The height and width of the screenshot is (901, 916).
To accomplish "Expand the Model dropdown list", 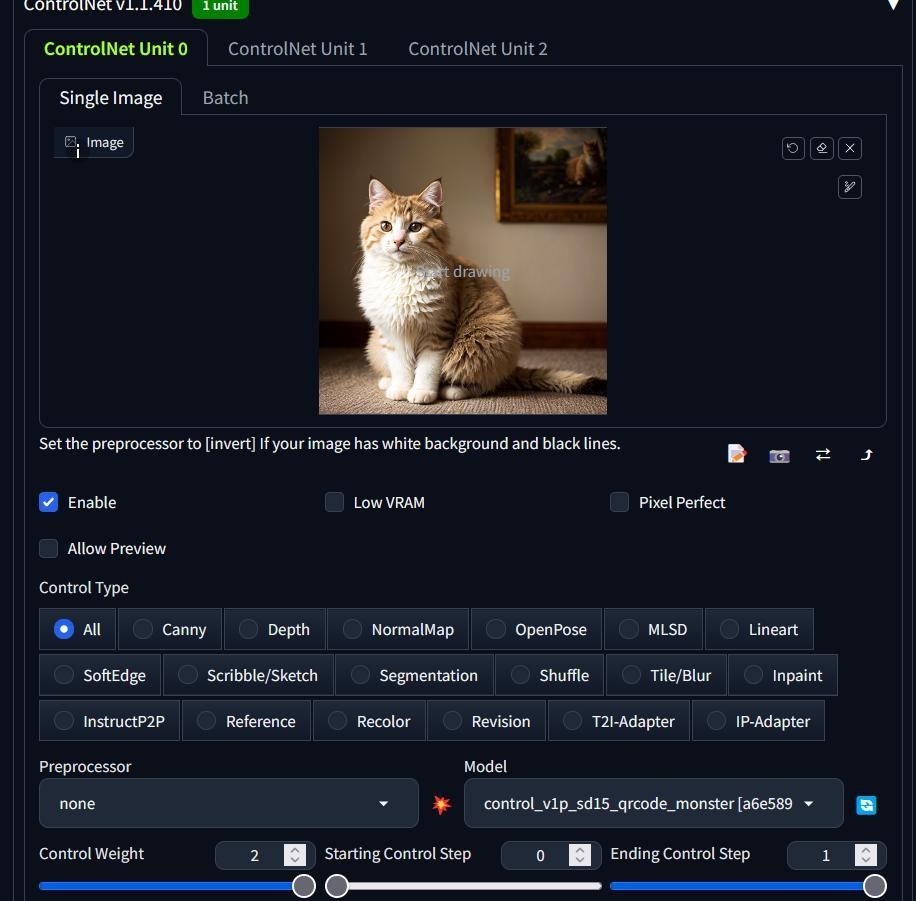I will pos(653,803).
